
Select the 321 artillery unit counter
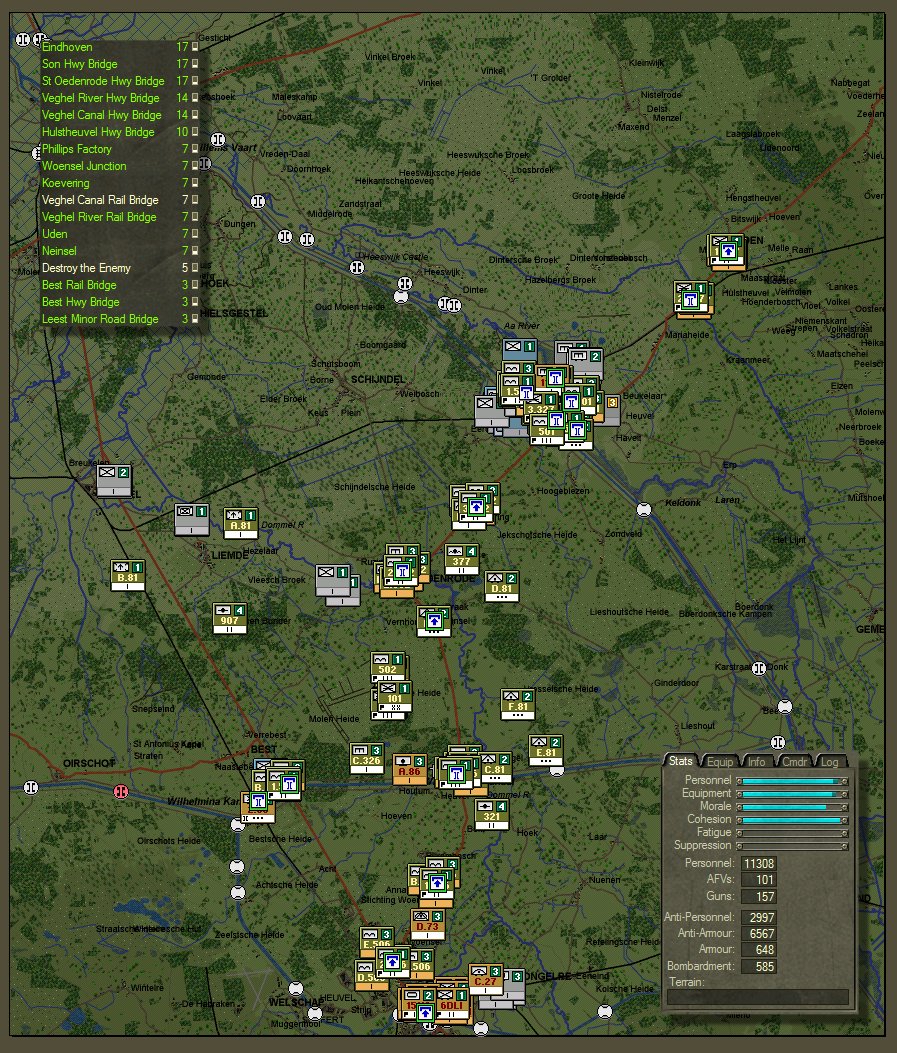point(491,815)
